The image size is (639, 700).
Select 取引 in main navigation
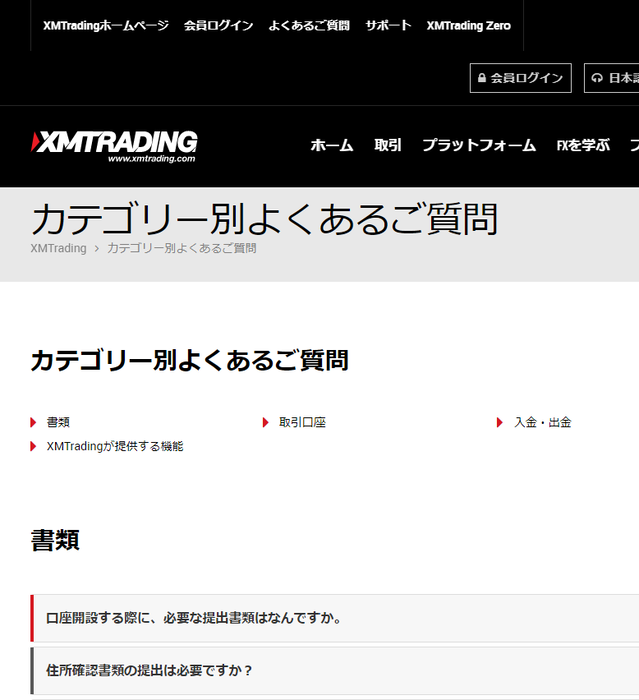click(388, 145)
